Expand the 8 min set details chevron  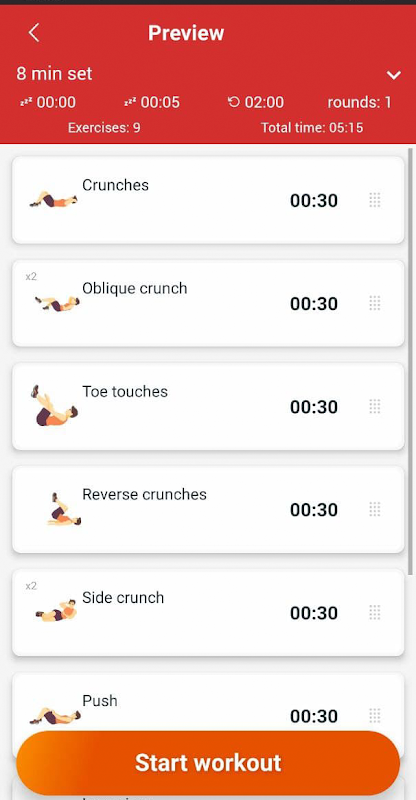394,75
